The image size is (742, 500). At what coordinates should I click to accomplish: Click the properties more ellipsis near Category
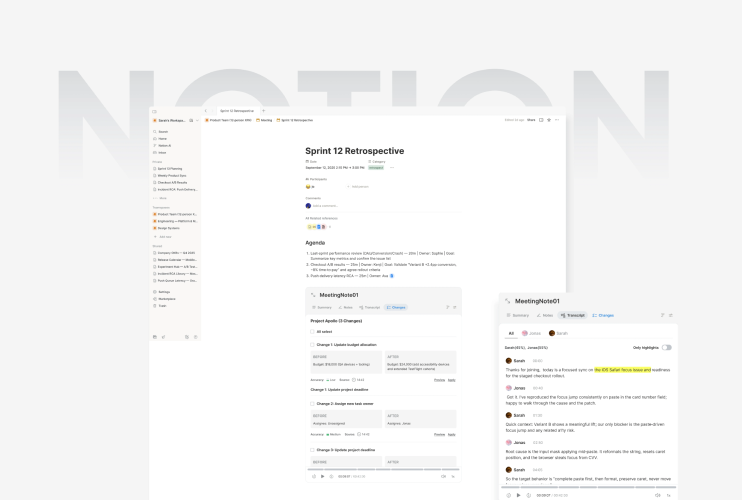[x=392, y=168]
